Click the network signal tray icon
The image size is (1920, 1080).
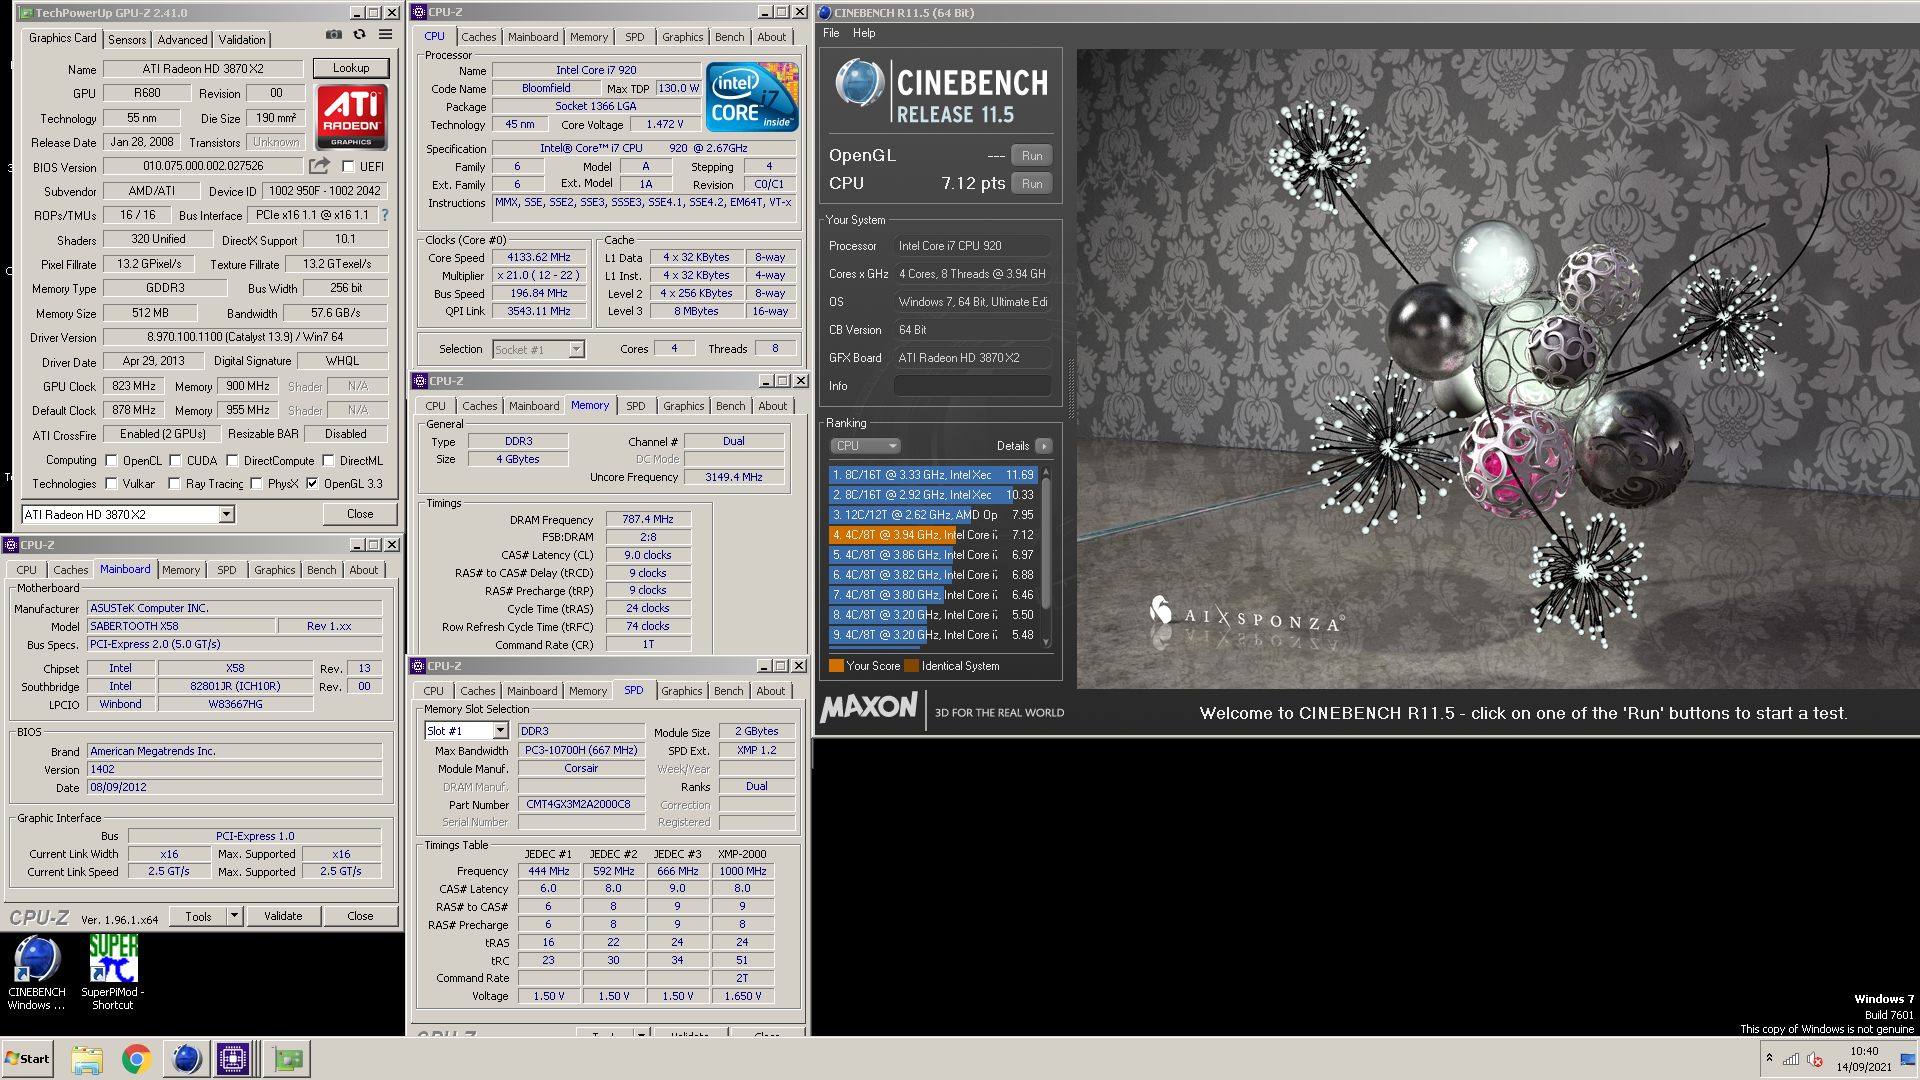coord(1791,1059)
